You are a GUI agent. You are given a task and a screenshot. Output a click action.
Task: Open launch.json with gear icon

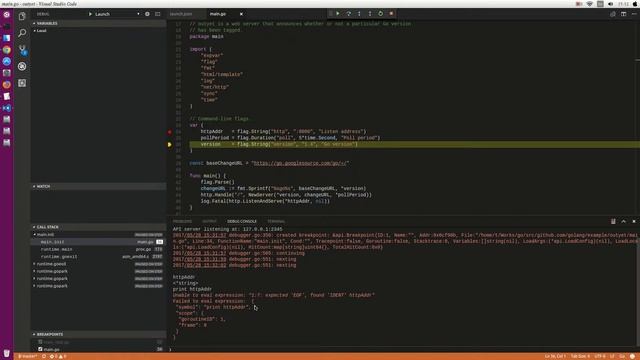[147, 14]
